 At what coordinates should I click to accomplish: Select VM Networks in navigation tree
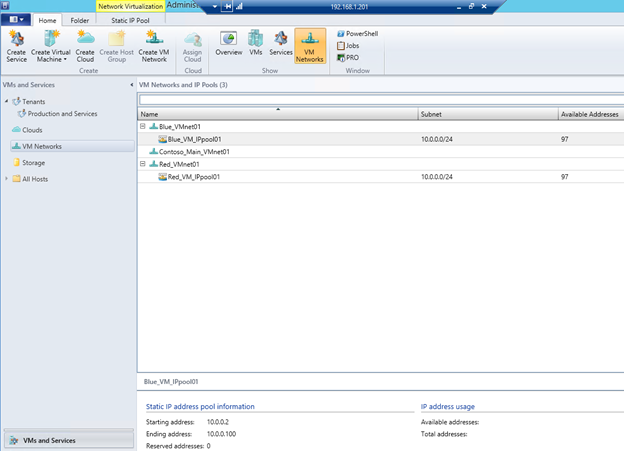tap(72, 146)
